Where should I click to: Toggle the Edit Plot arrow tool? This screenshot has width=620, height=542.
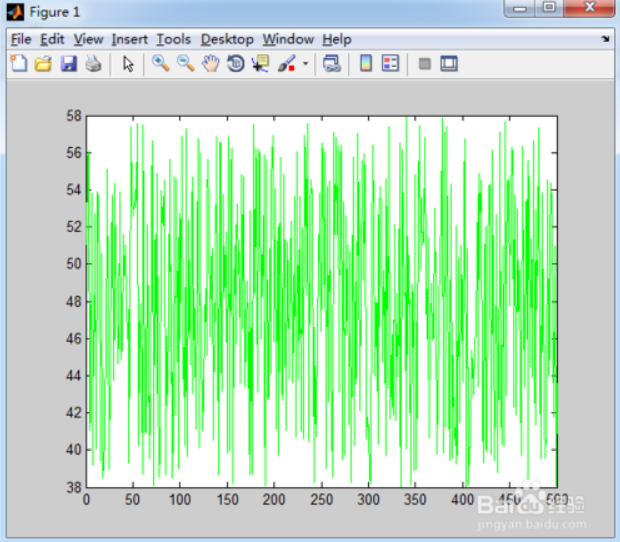128,64
